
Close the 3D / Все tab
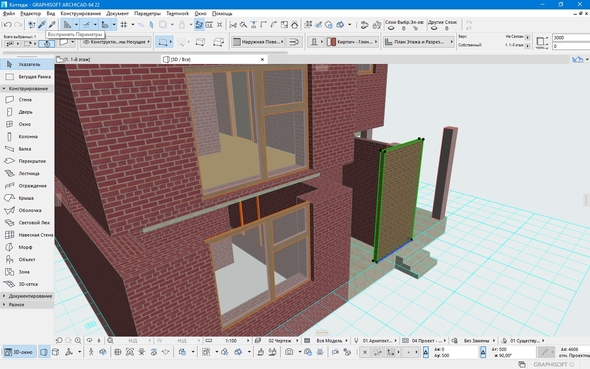coord(262,59)
